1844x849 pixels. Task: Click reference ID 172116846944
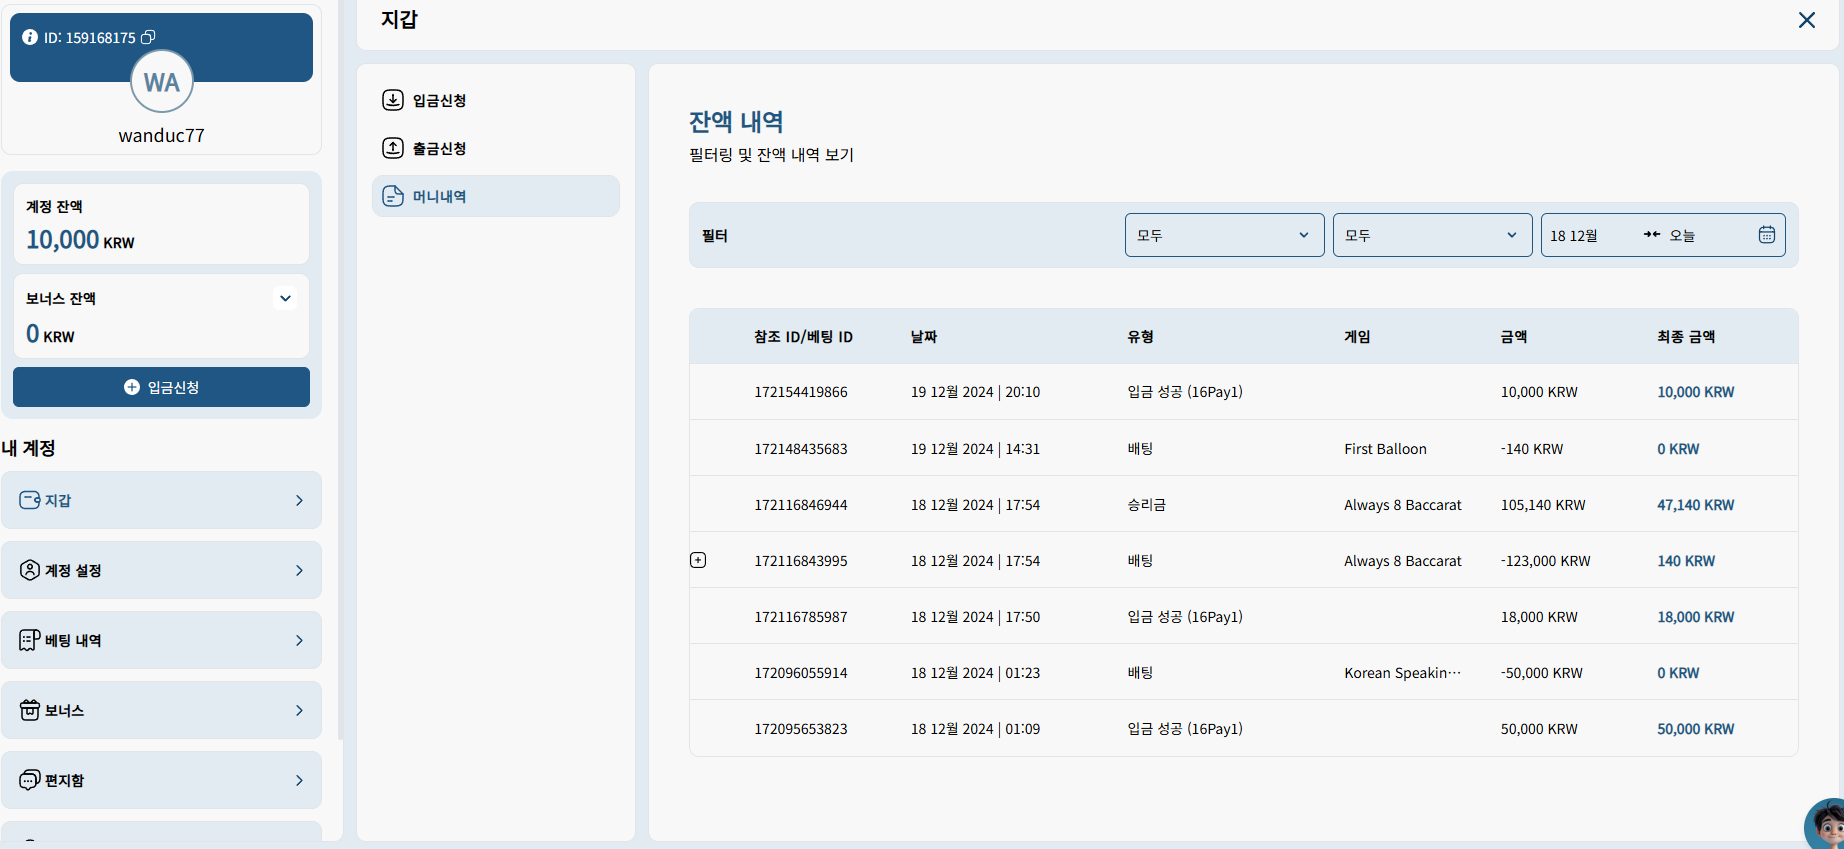(801, 505)
